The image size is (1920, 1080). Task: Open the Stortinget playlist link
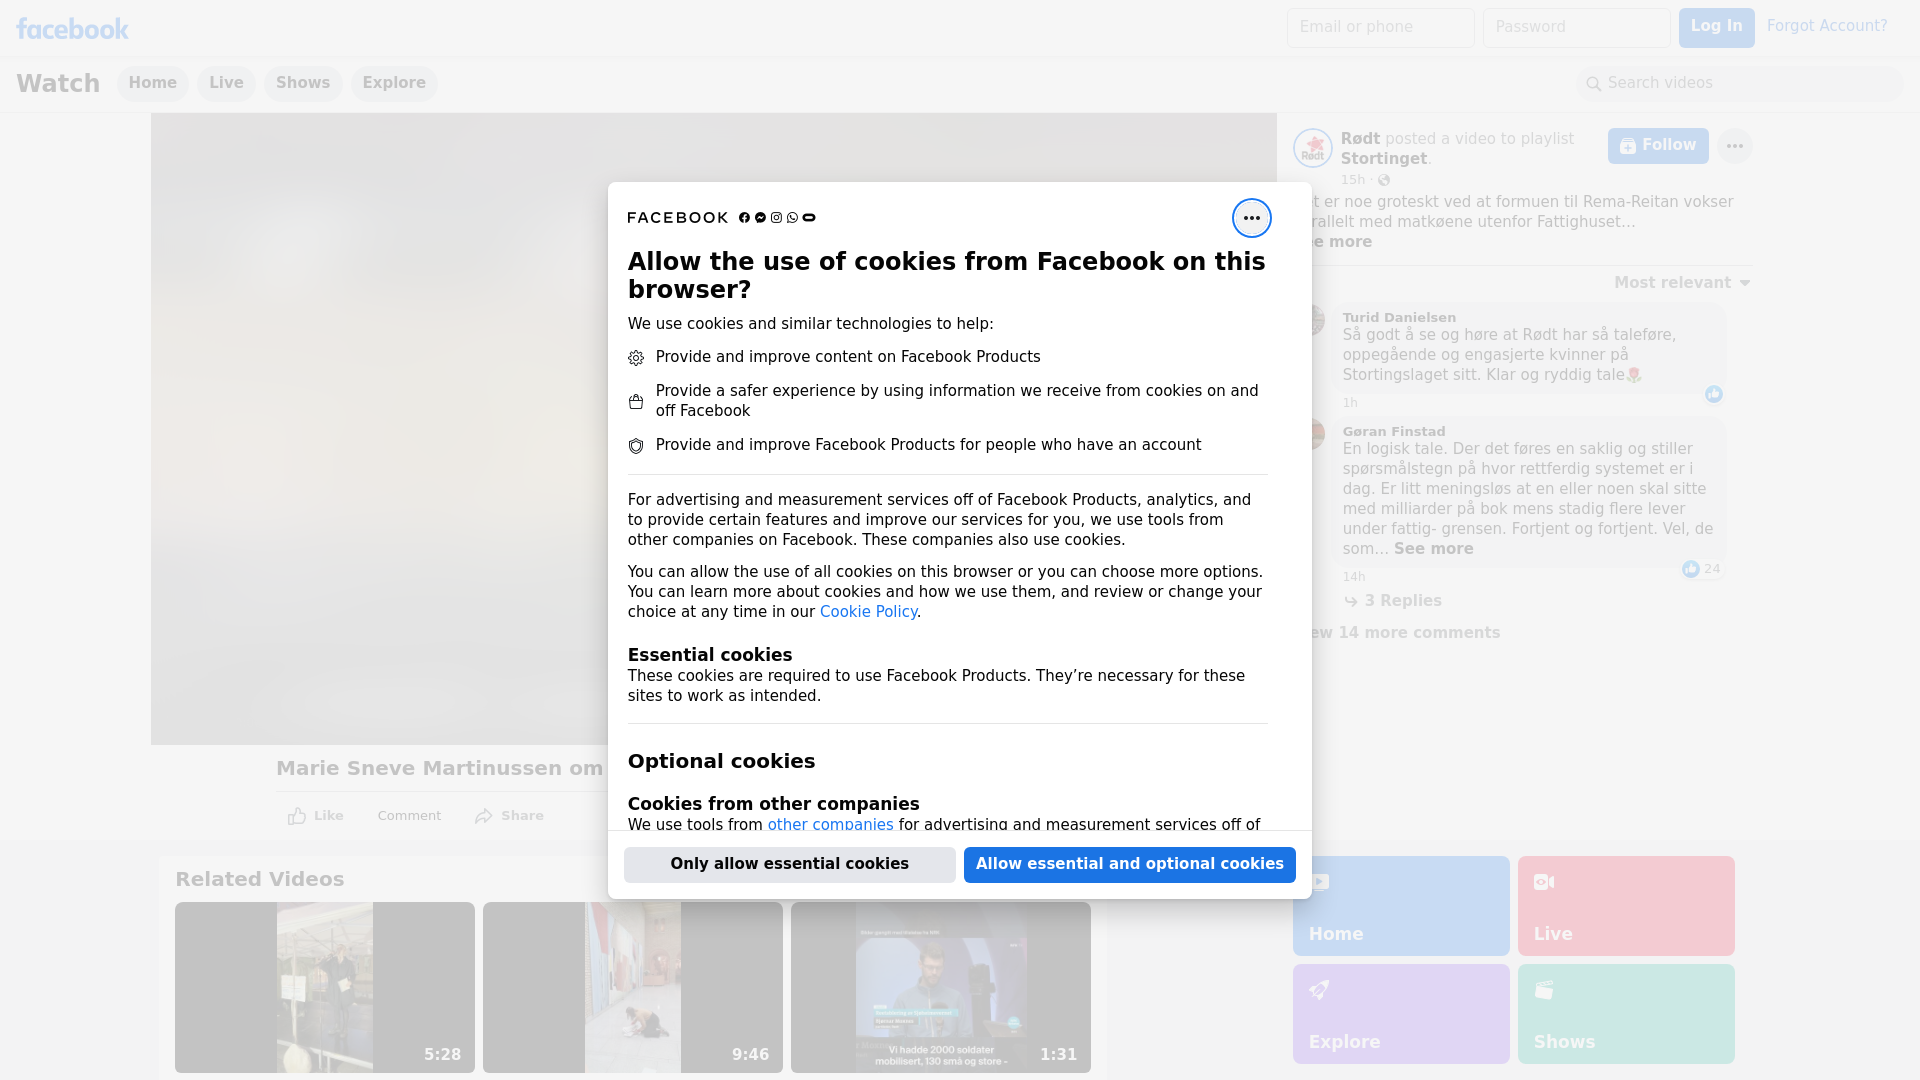[1383, 159]
